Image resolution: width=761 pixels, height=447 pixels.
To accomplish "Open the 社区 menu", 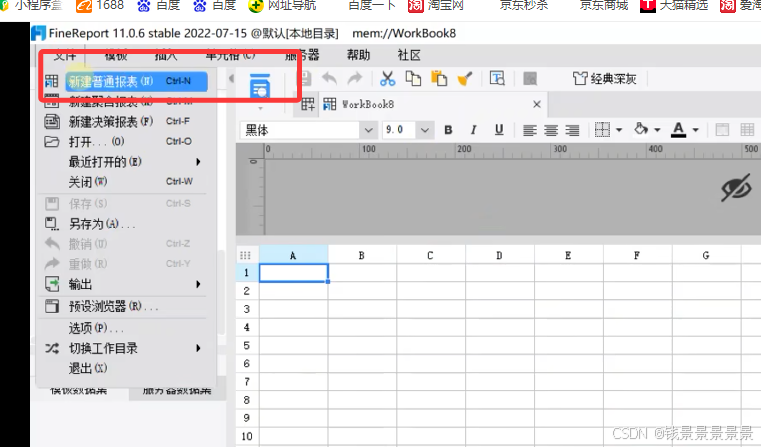I will tap(409, 55).
